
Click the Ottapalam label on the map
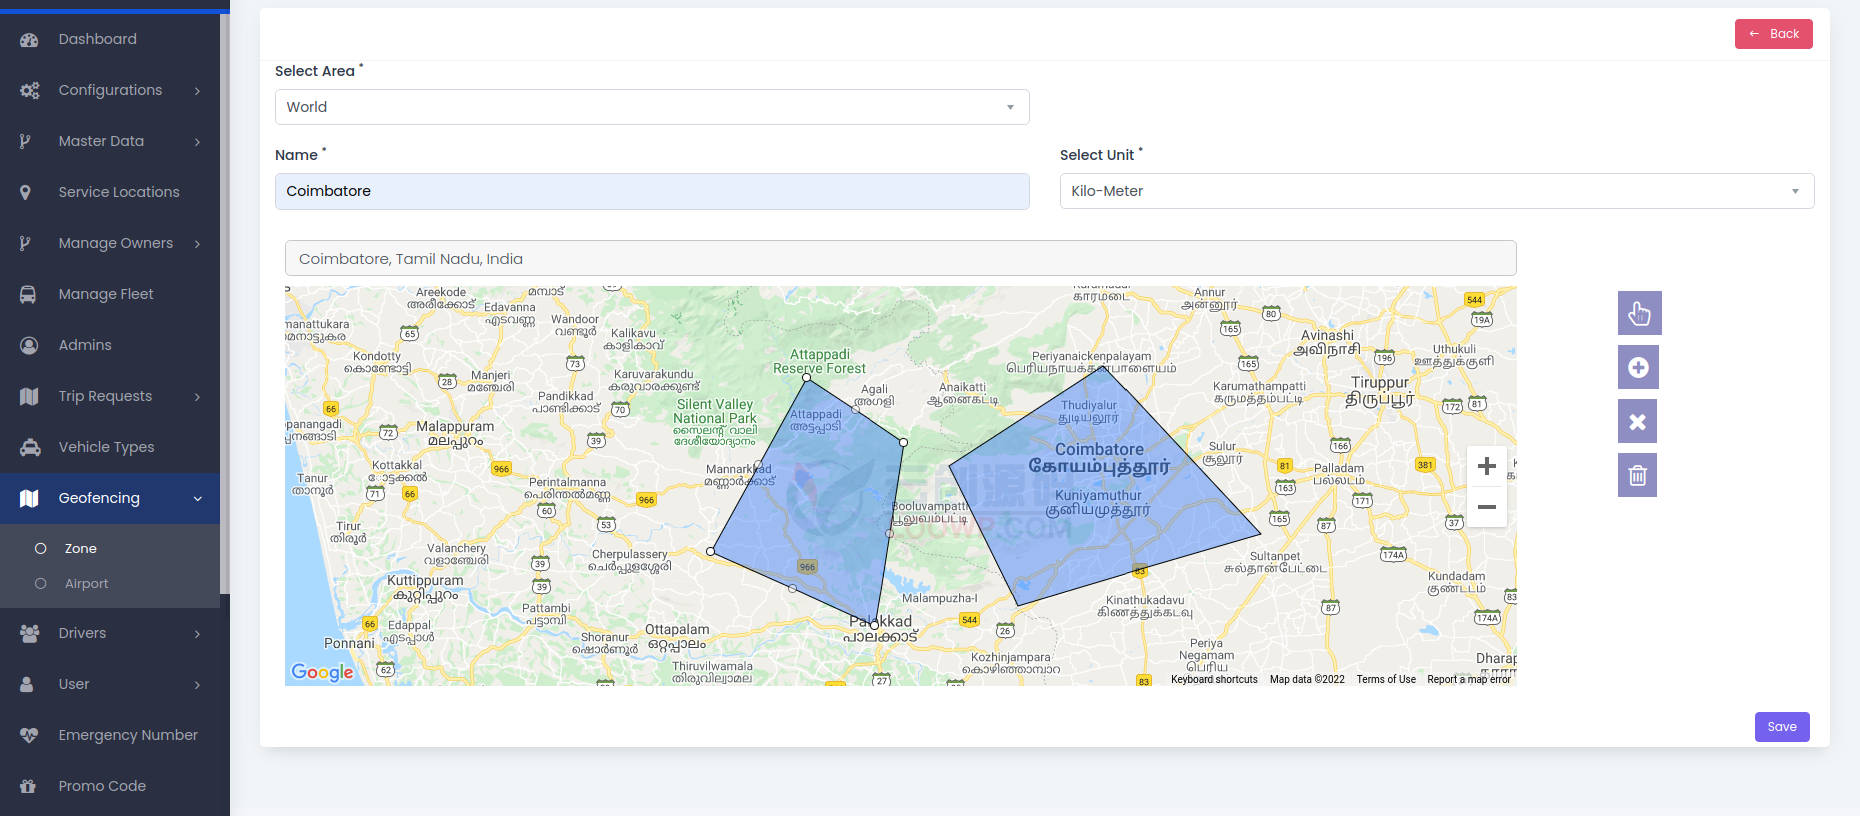pos(677,636)
